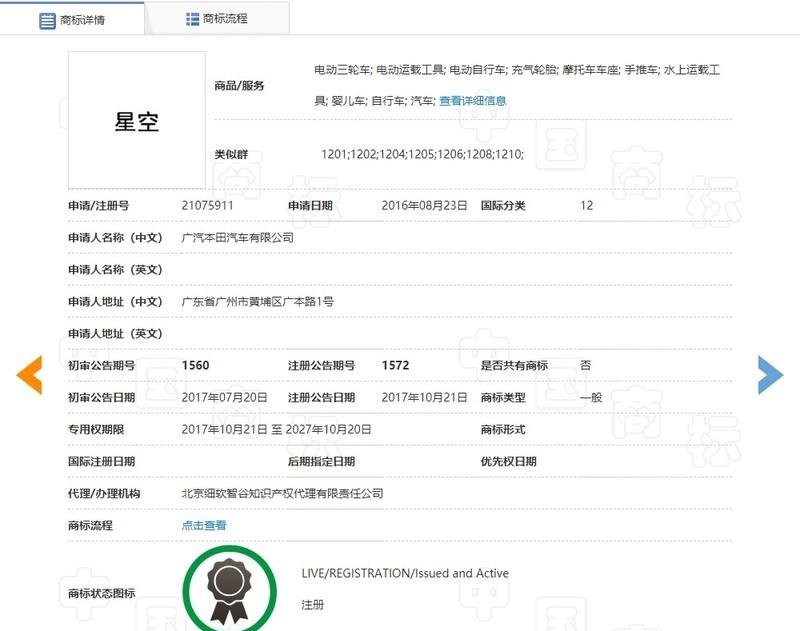This screenshot has height=631, width=800.
Task: Click the 国际注册日期 label
Action: click(102, 462)
